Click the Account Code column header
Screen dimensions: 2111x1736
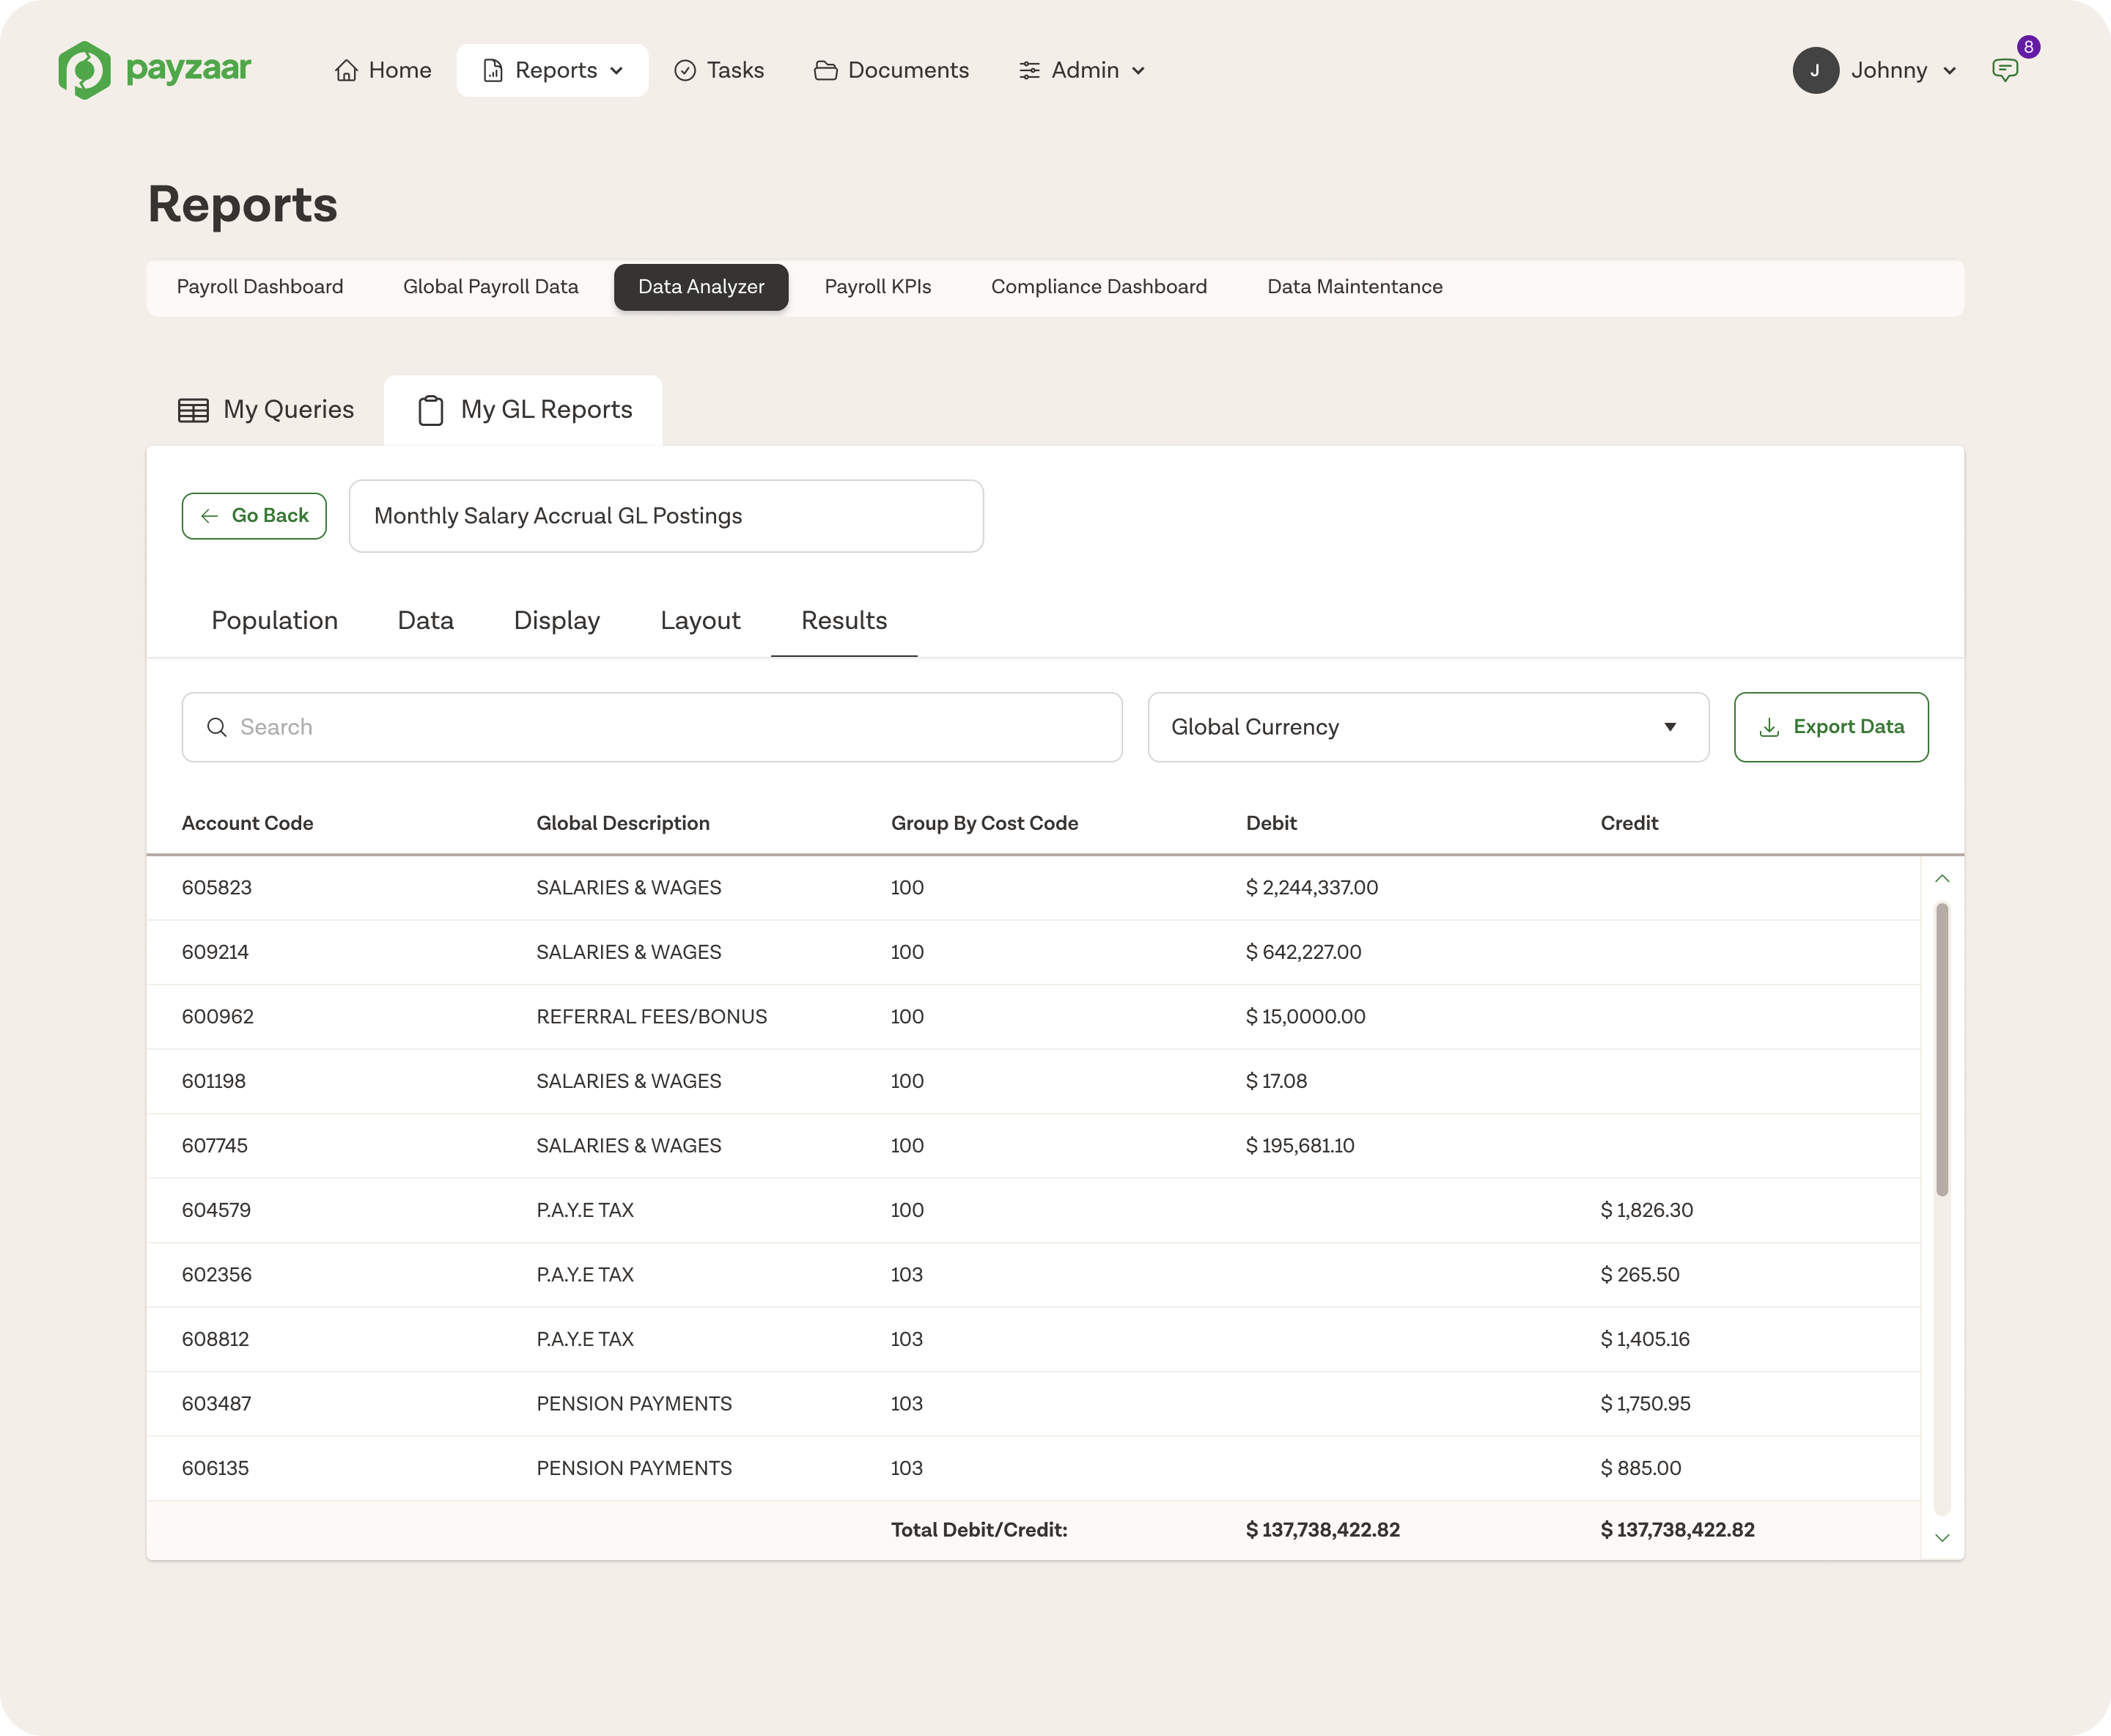click(247, 823)
